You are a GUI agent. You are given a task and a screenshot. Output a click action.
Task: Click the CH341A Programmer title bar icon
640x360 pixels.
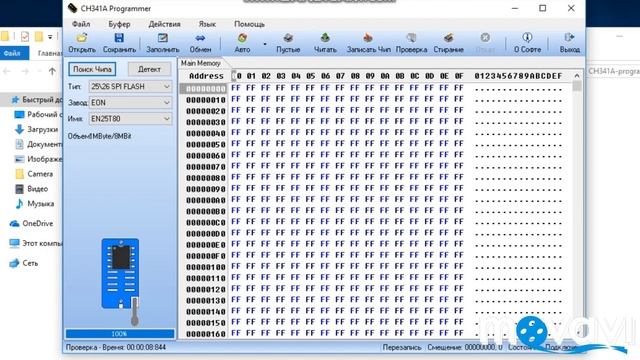(72, 8)
